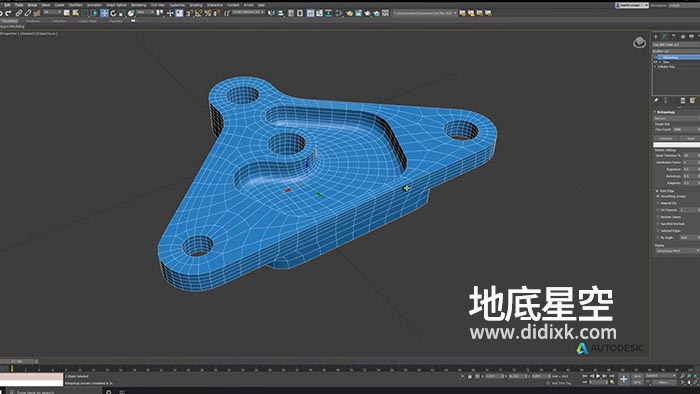This screenshot has height=394, width=700.
Task: Enable the By Angle checkbox
Action: point(657,237)
